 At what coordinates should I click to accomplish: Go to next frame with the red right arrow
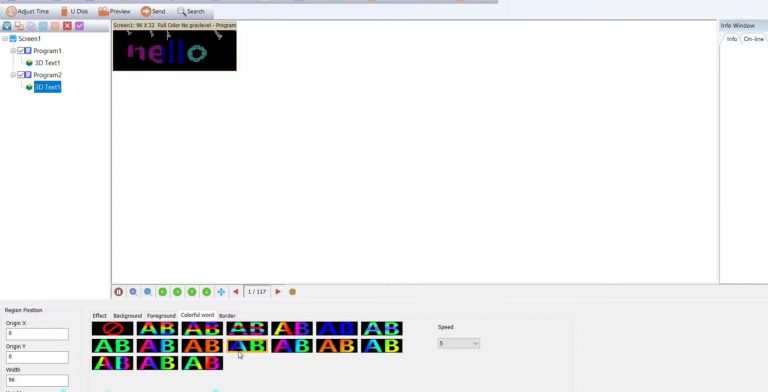tap(278, 292)
